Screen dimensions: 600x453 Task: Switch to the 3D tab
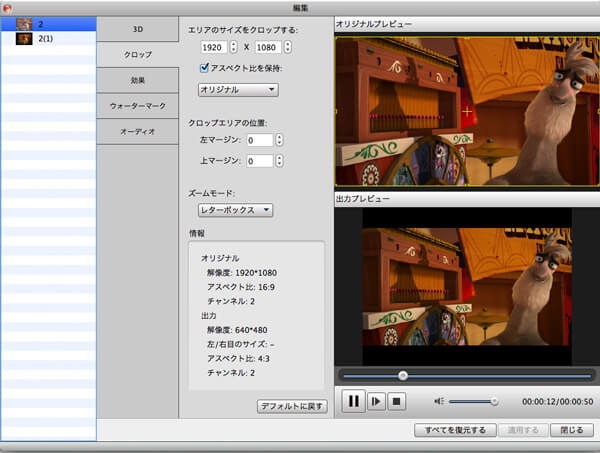click(137, 29)
